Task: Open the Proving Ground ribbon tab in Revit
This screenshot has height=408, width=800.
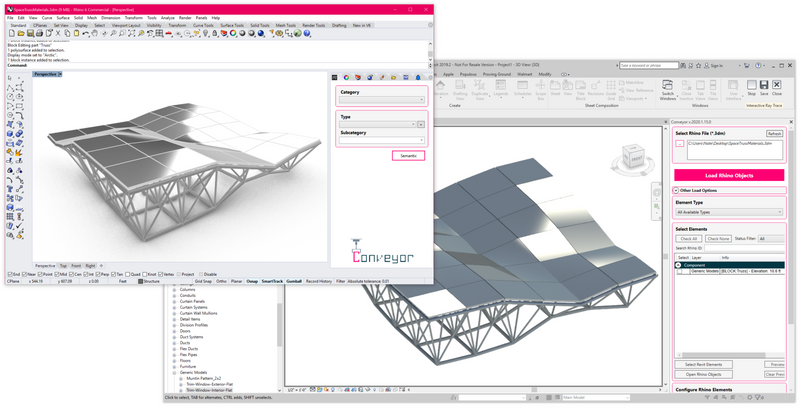Action: [496, 74]
